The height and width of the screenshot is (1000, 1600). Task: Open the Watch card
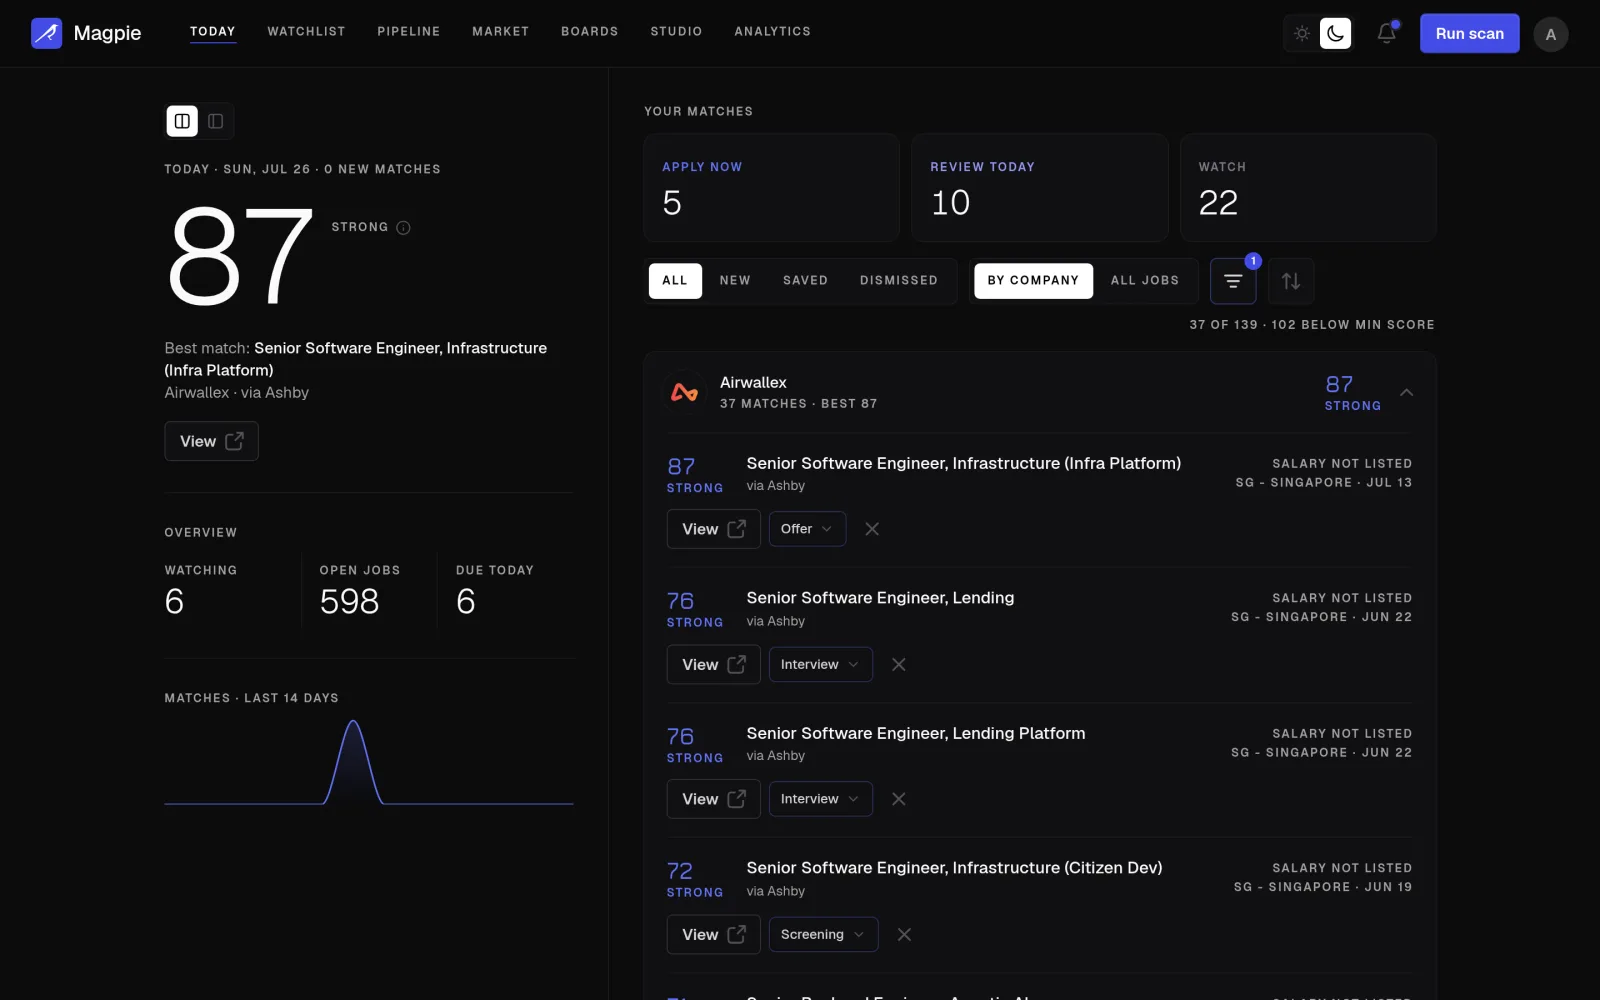click(1308, 188)
